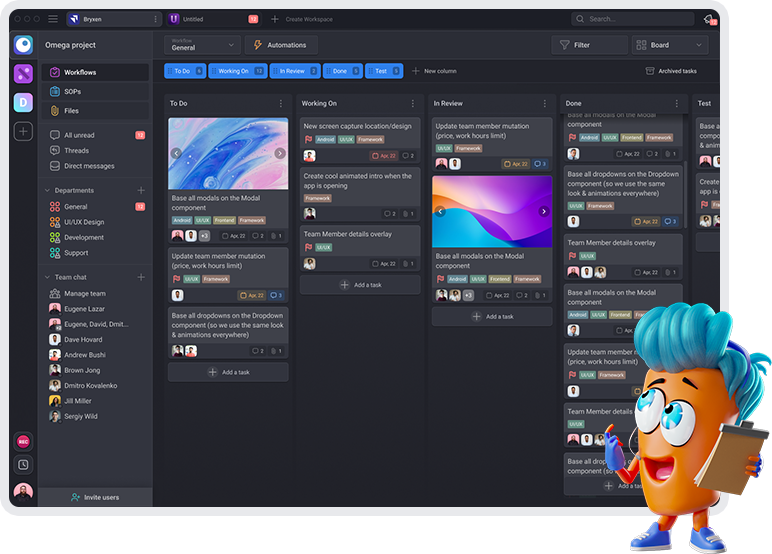
Task: Open Workflows in the sidebar
Action: coord(95,72)
